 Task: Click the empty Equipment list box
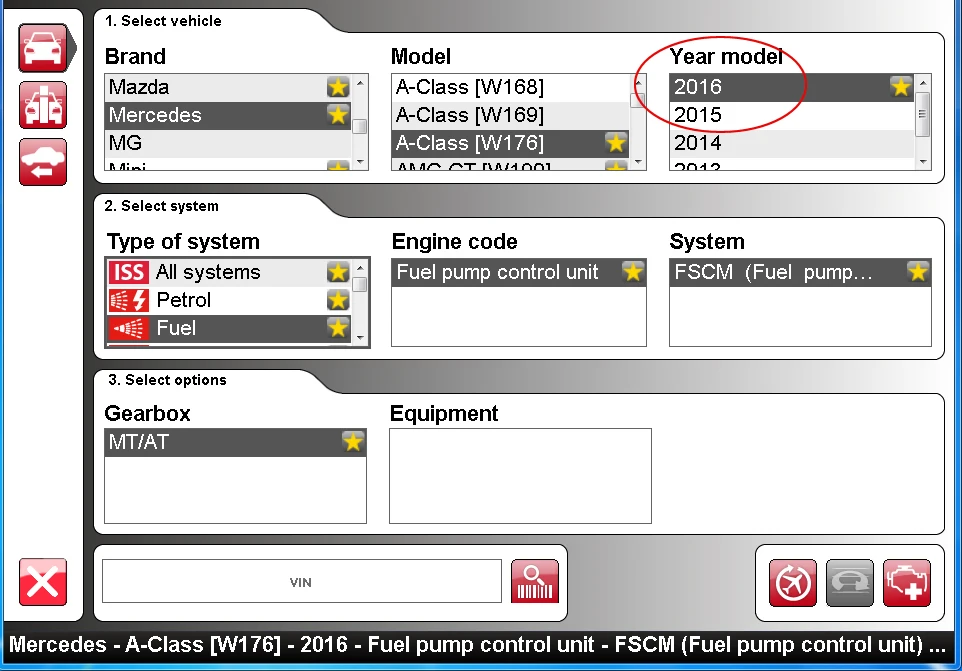click(520, 476)
